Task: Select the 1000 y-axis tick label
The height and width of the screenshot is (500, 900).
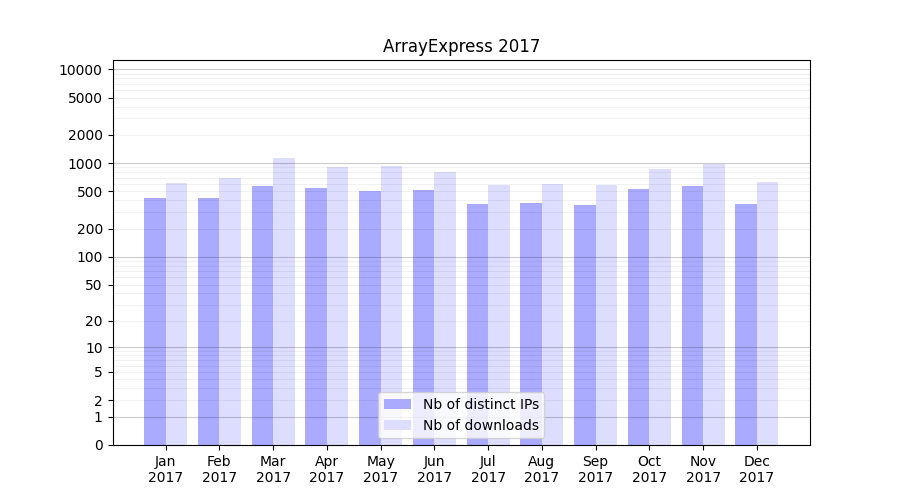Action: [84, 164]
